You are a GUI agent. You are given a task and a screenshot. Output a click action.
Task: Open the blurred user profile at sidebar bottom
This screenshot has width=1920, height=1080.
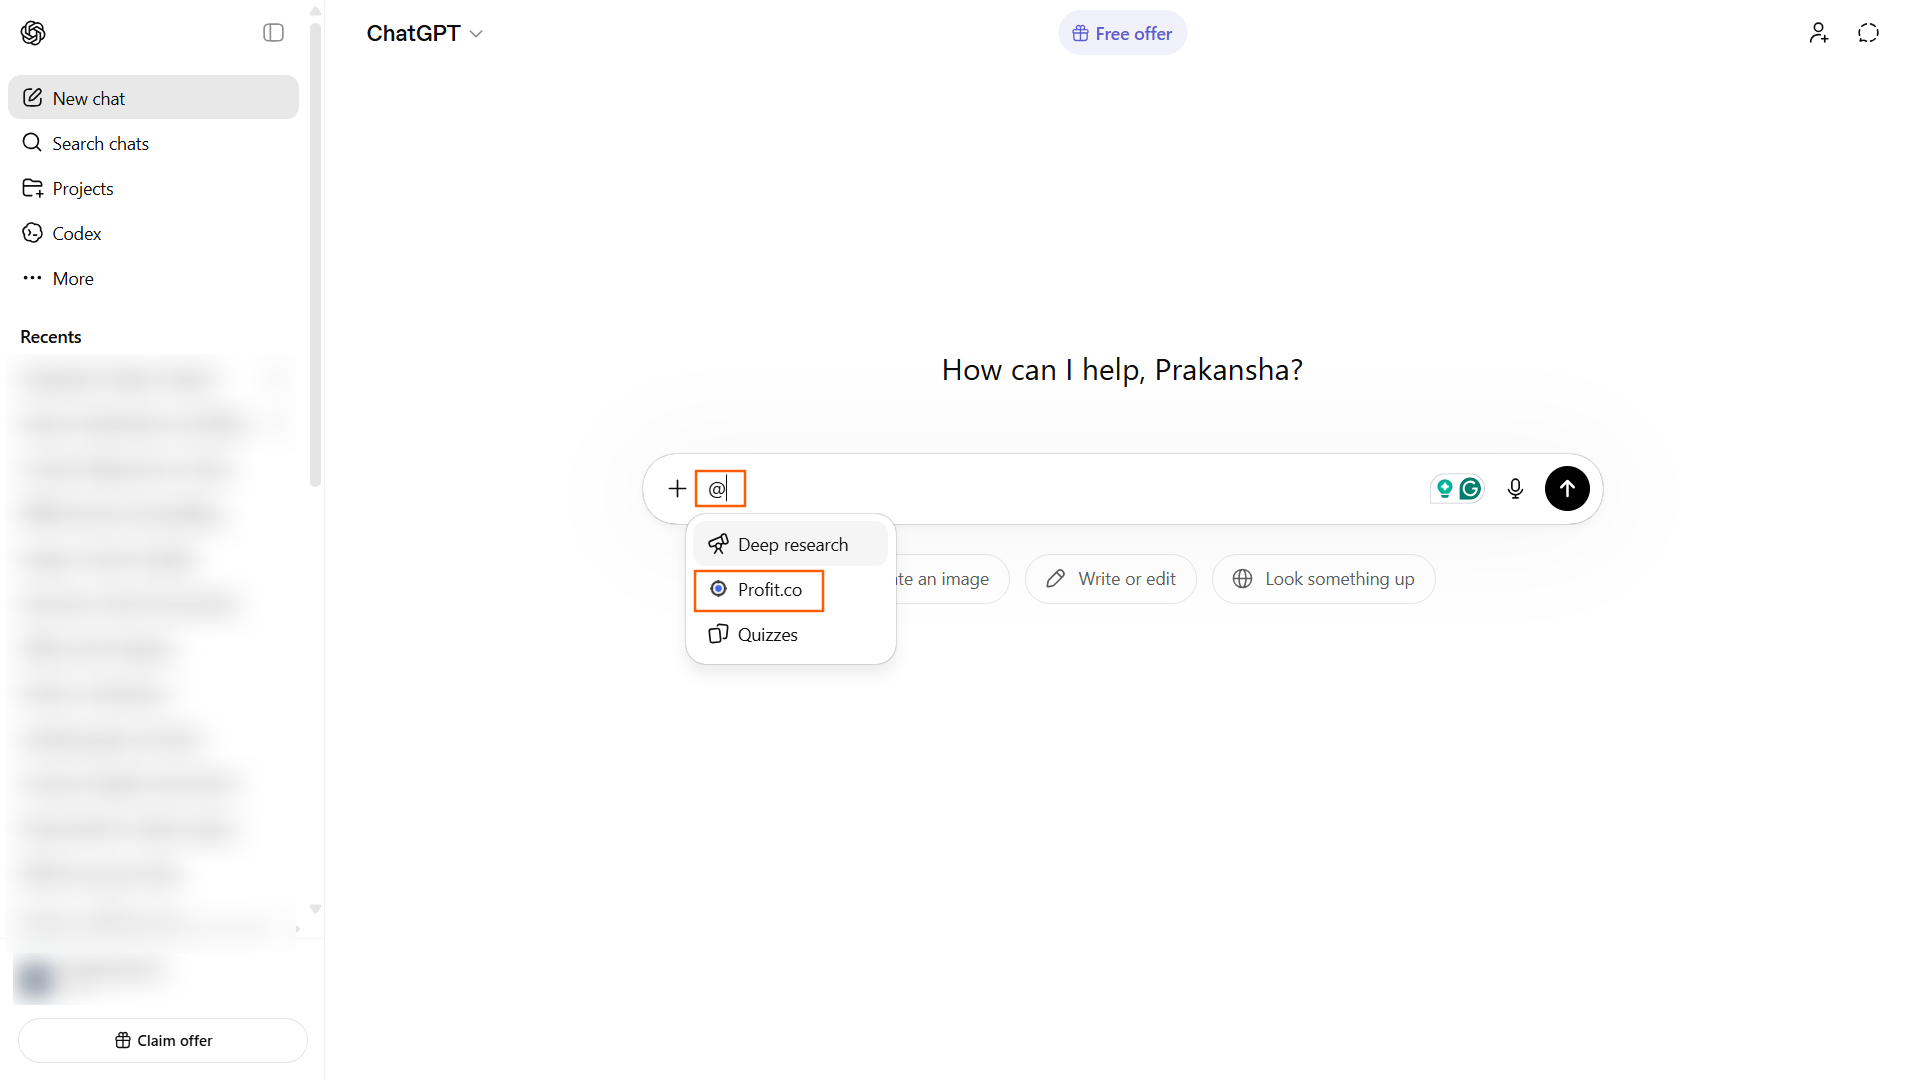pyautogui.click(x=155, y=977)
